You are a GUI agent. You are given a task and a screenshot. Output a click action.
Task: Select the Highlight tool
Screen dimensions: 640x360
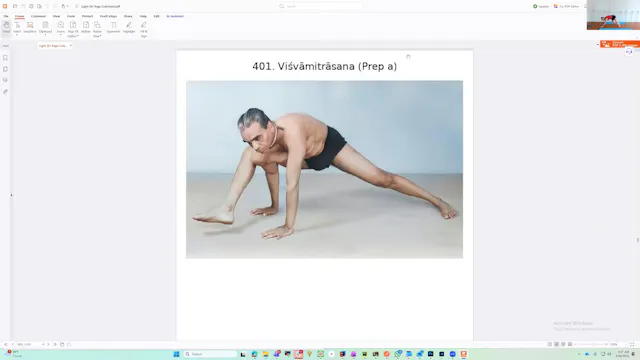tap(129, 27)
